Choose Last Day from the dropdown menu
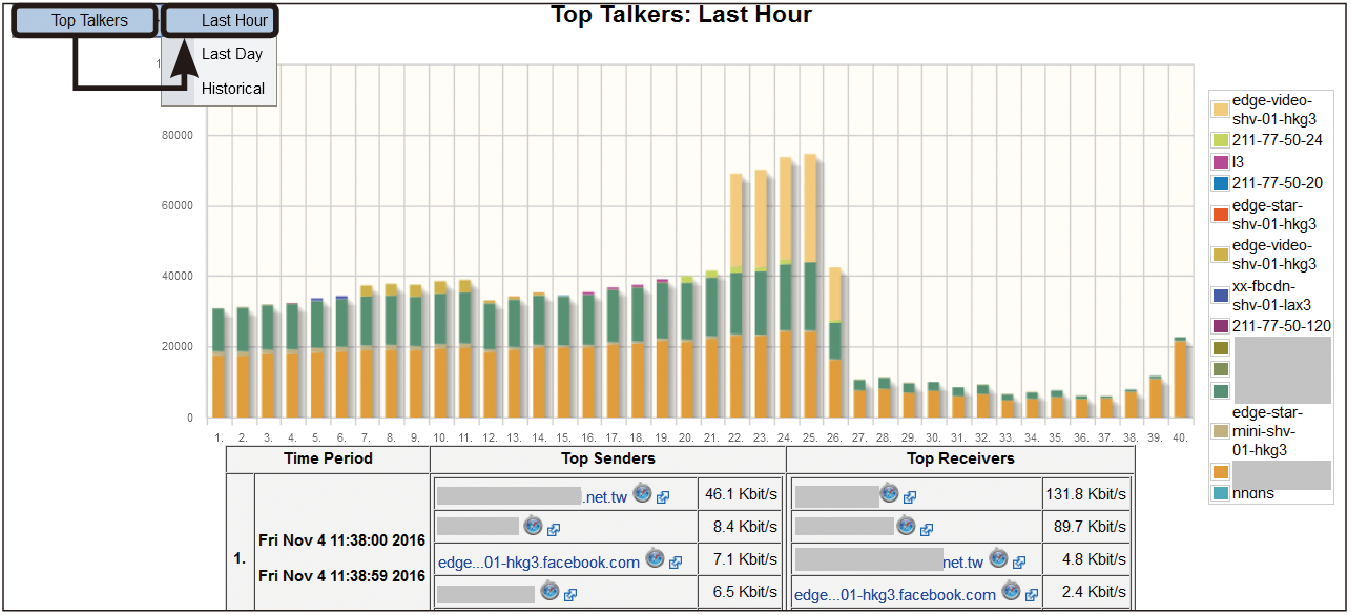1351x615 pixels. (x=231, y=54)
